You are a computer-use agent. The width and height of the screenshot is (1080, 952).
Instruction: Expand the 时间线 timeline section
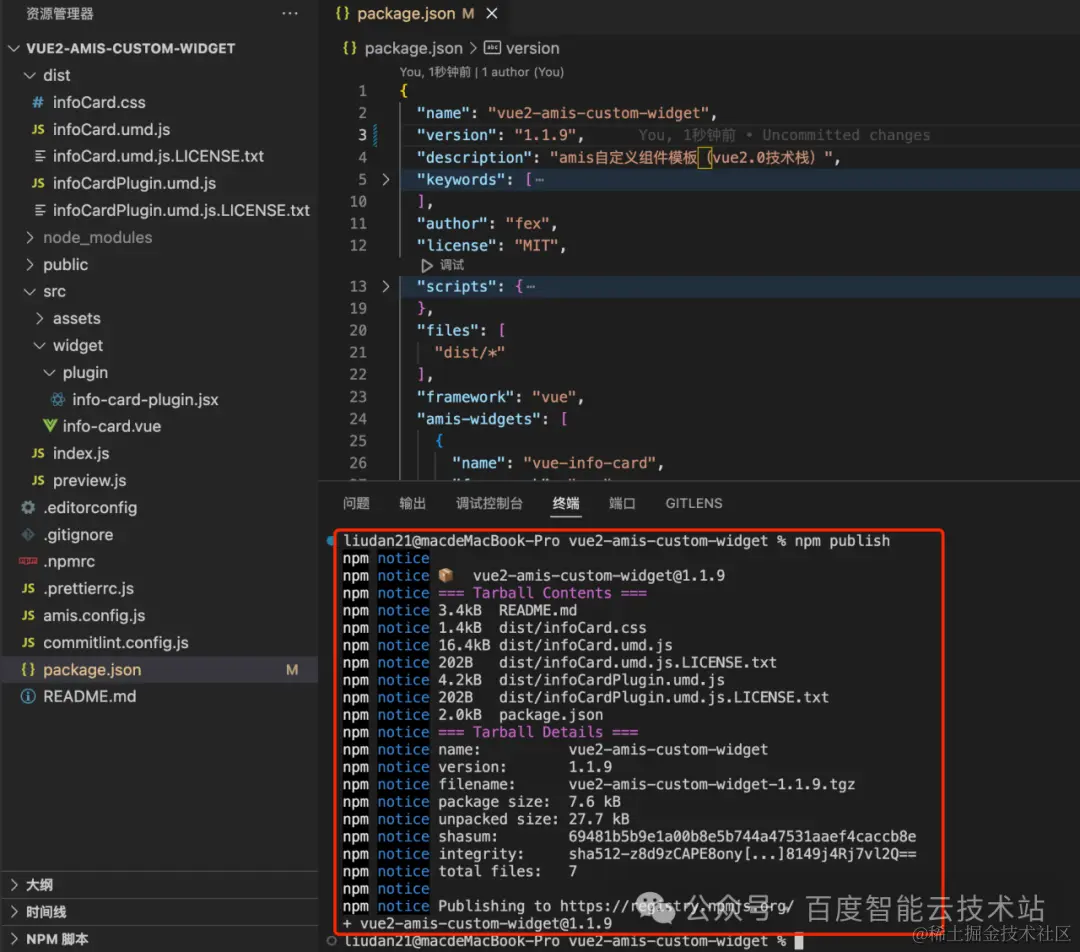point(45,912)
